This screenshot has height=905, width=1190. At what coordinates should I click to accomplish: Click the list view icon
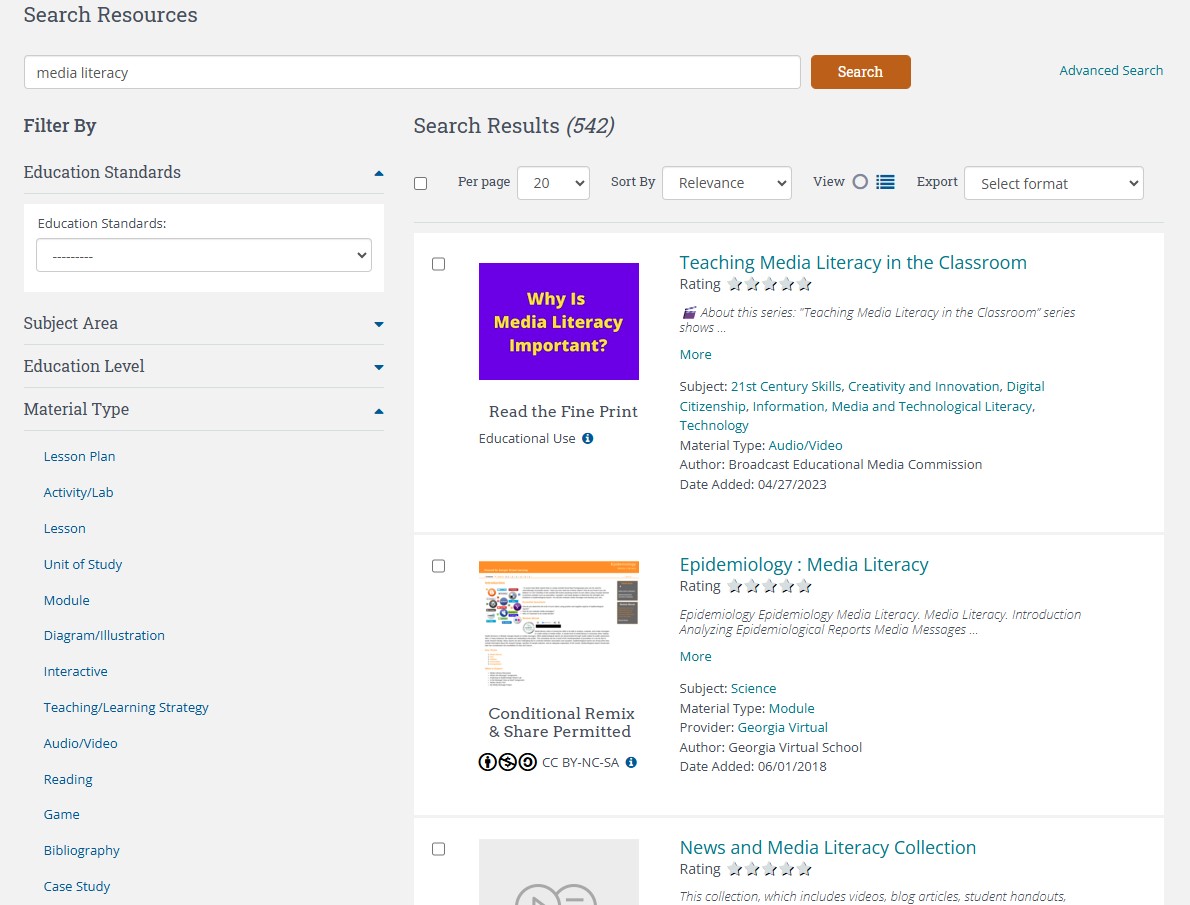tap(885, 182)
